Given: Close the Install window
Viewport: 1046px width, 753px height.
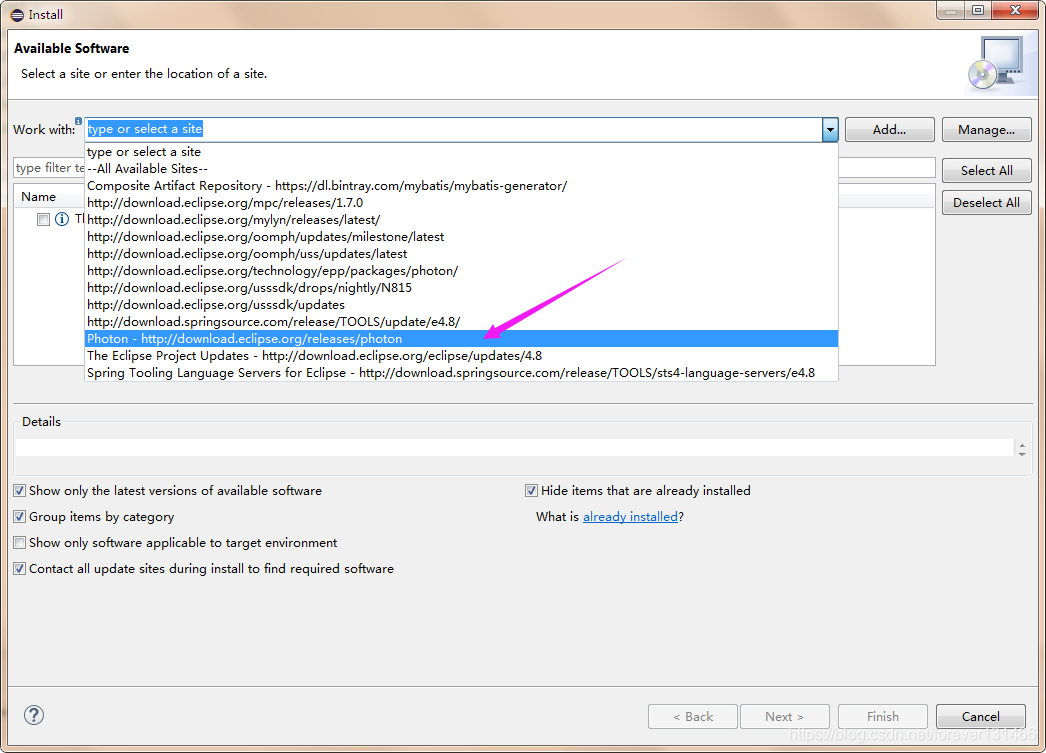Looking at the screenshot, I should [1015, 10].
